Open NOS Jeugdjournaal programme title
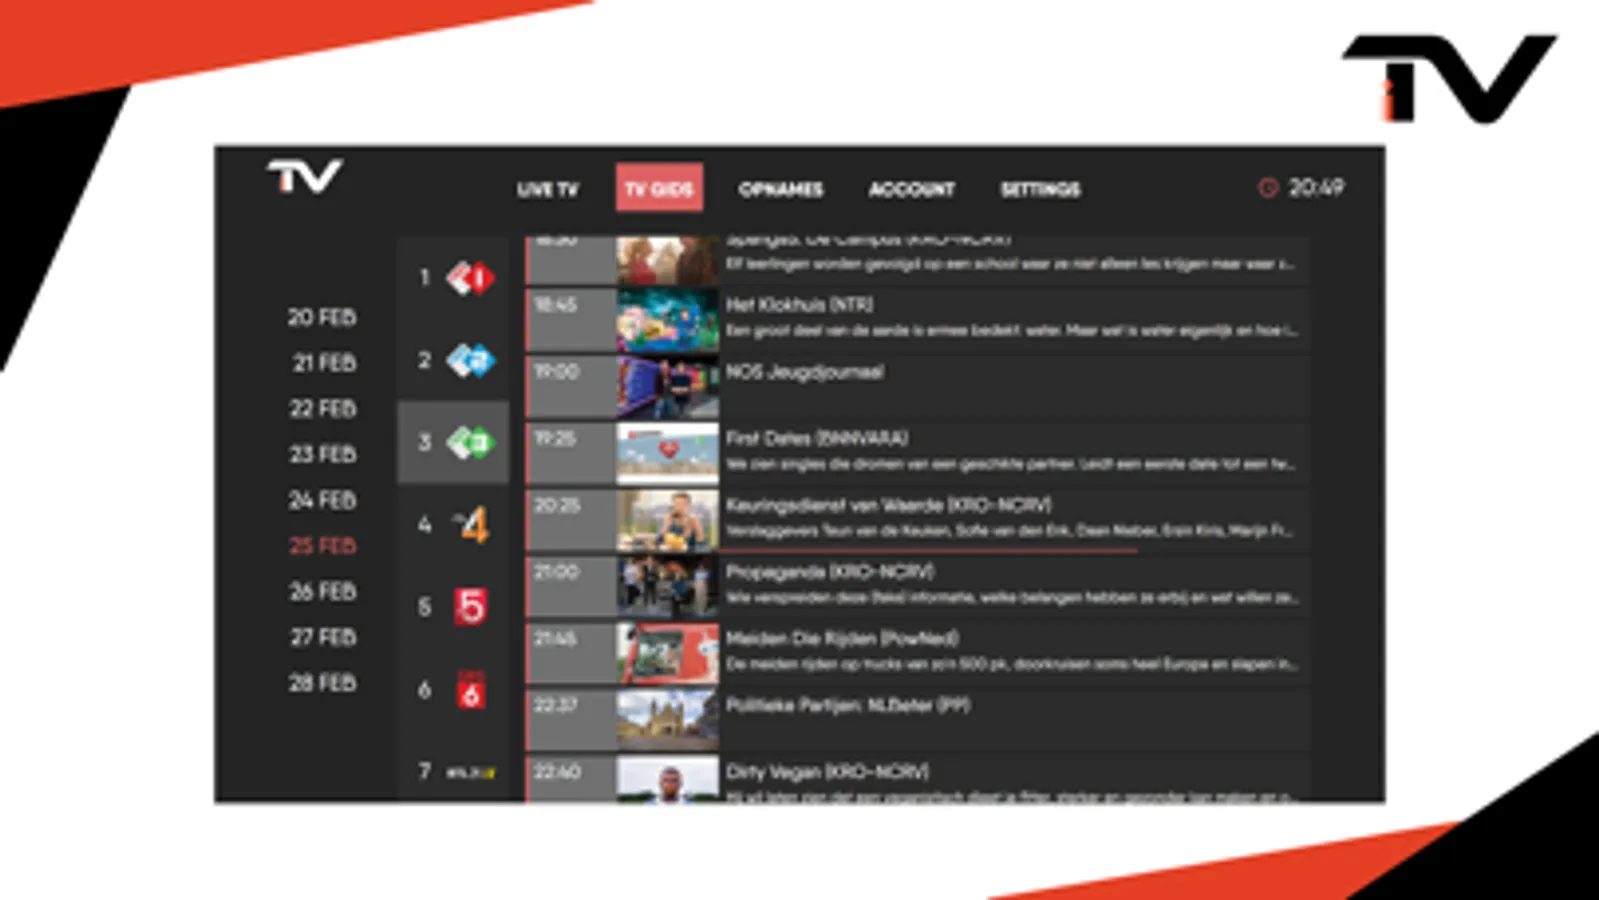The width and height of the screenshot is (1599, 900). (804, 372)
